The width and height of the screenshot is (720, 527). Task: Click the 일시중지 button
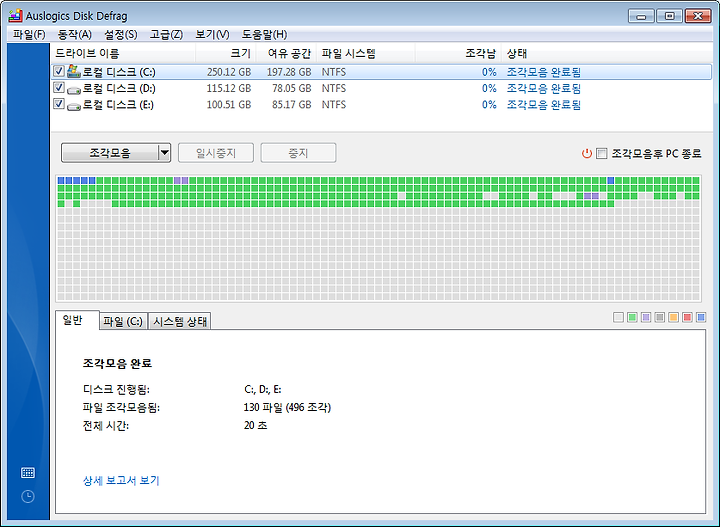coord(216,153)
